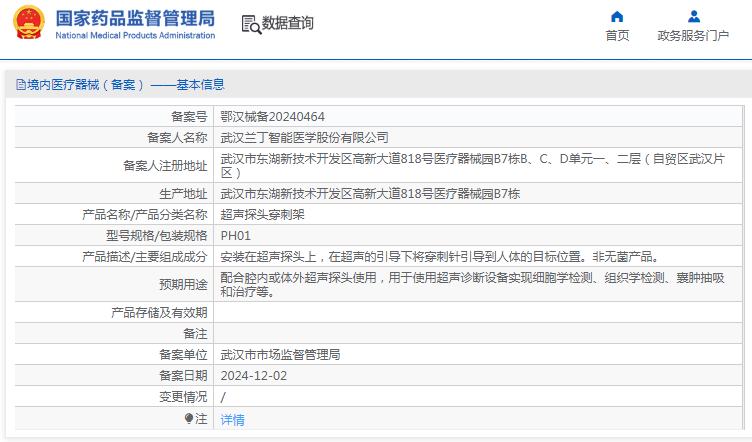Click the 备案号 row label
Screen dimensions: 752x442
[x=189, y=116]
